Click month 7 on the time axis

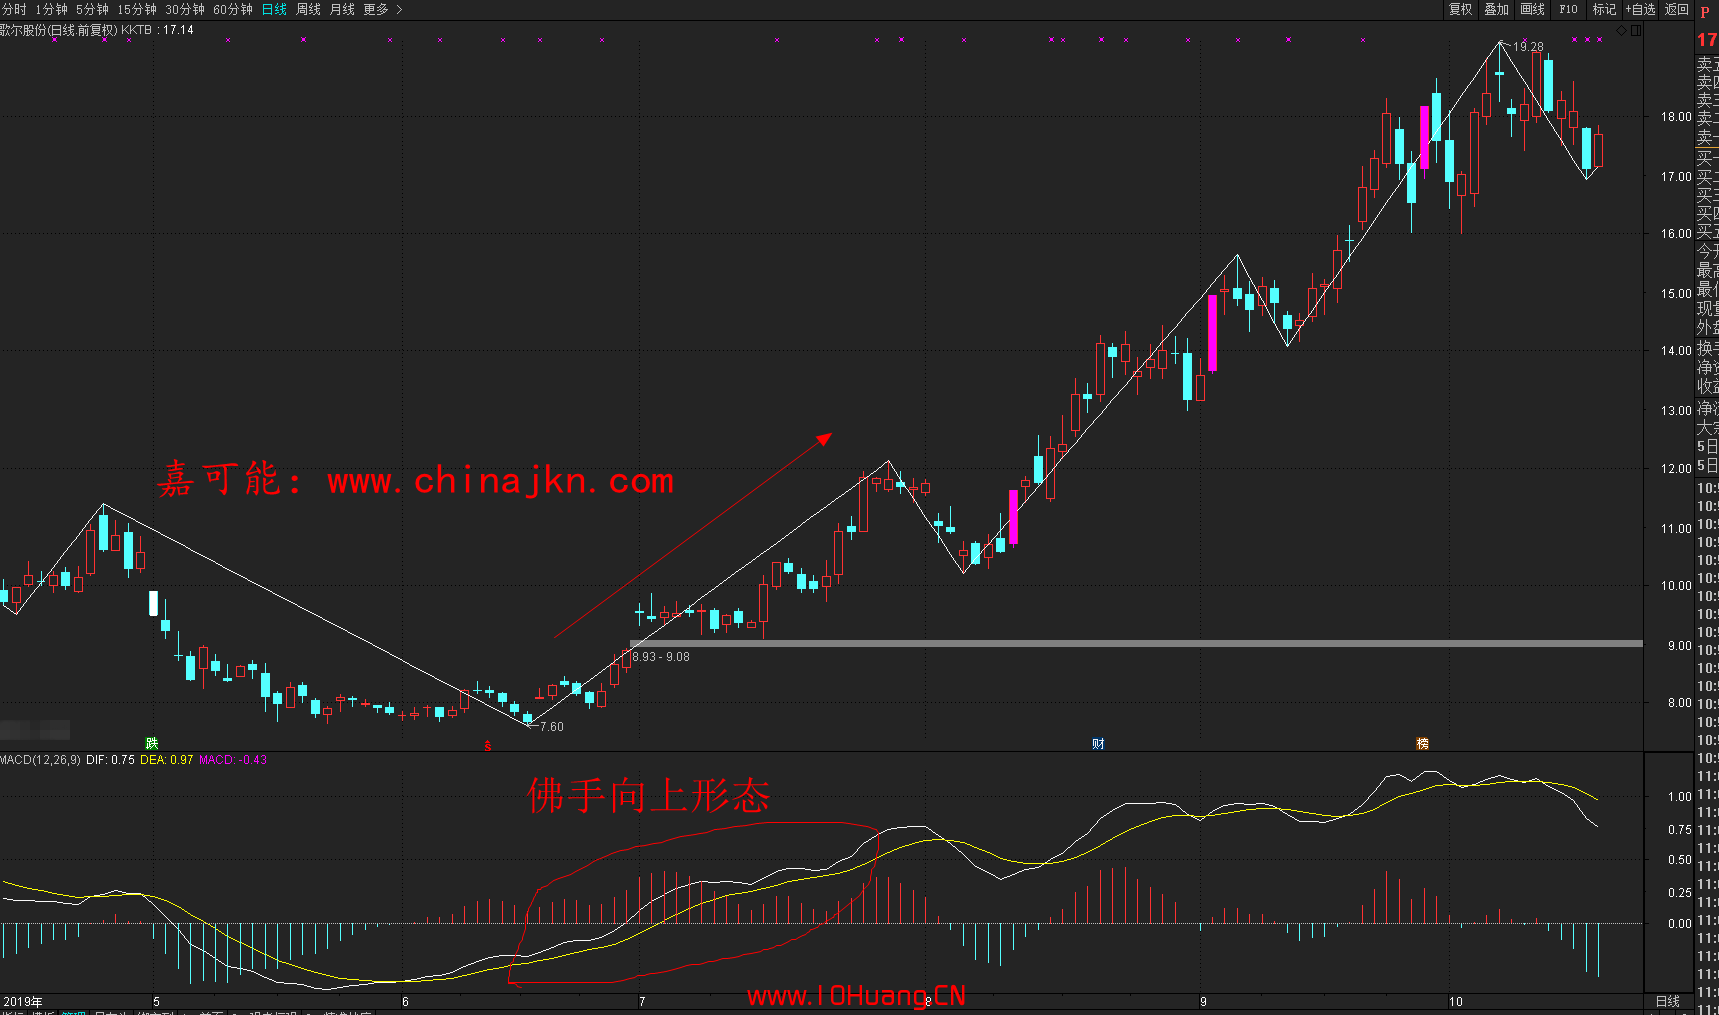642,1001
